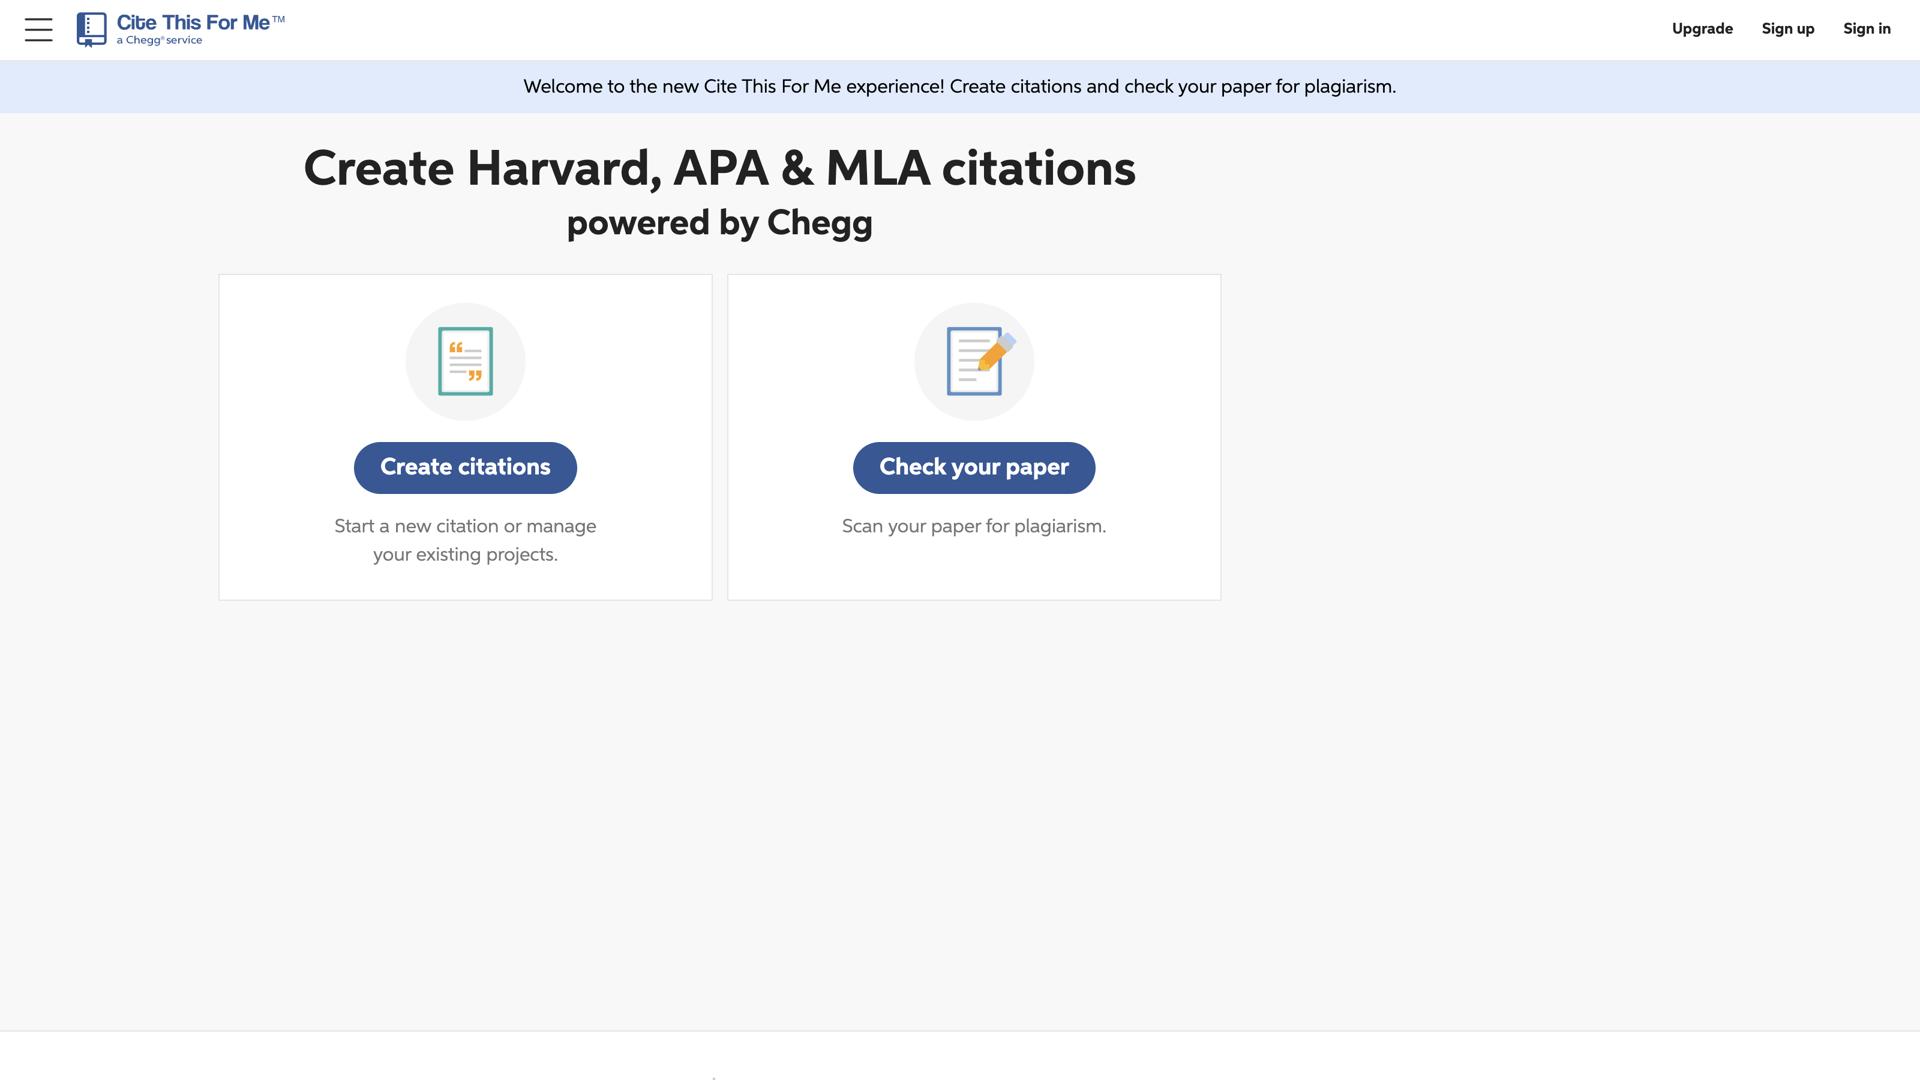Open the hamburger navigation menu
This screenshot has width=1920, height=1080.
tap(38, 30)
